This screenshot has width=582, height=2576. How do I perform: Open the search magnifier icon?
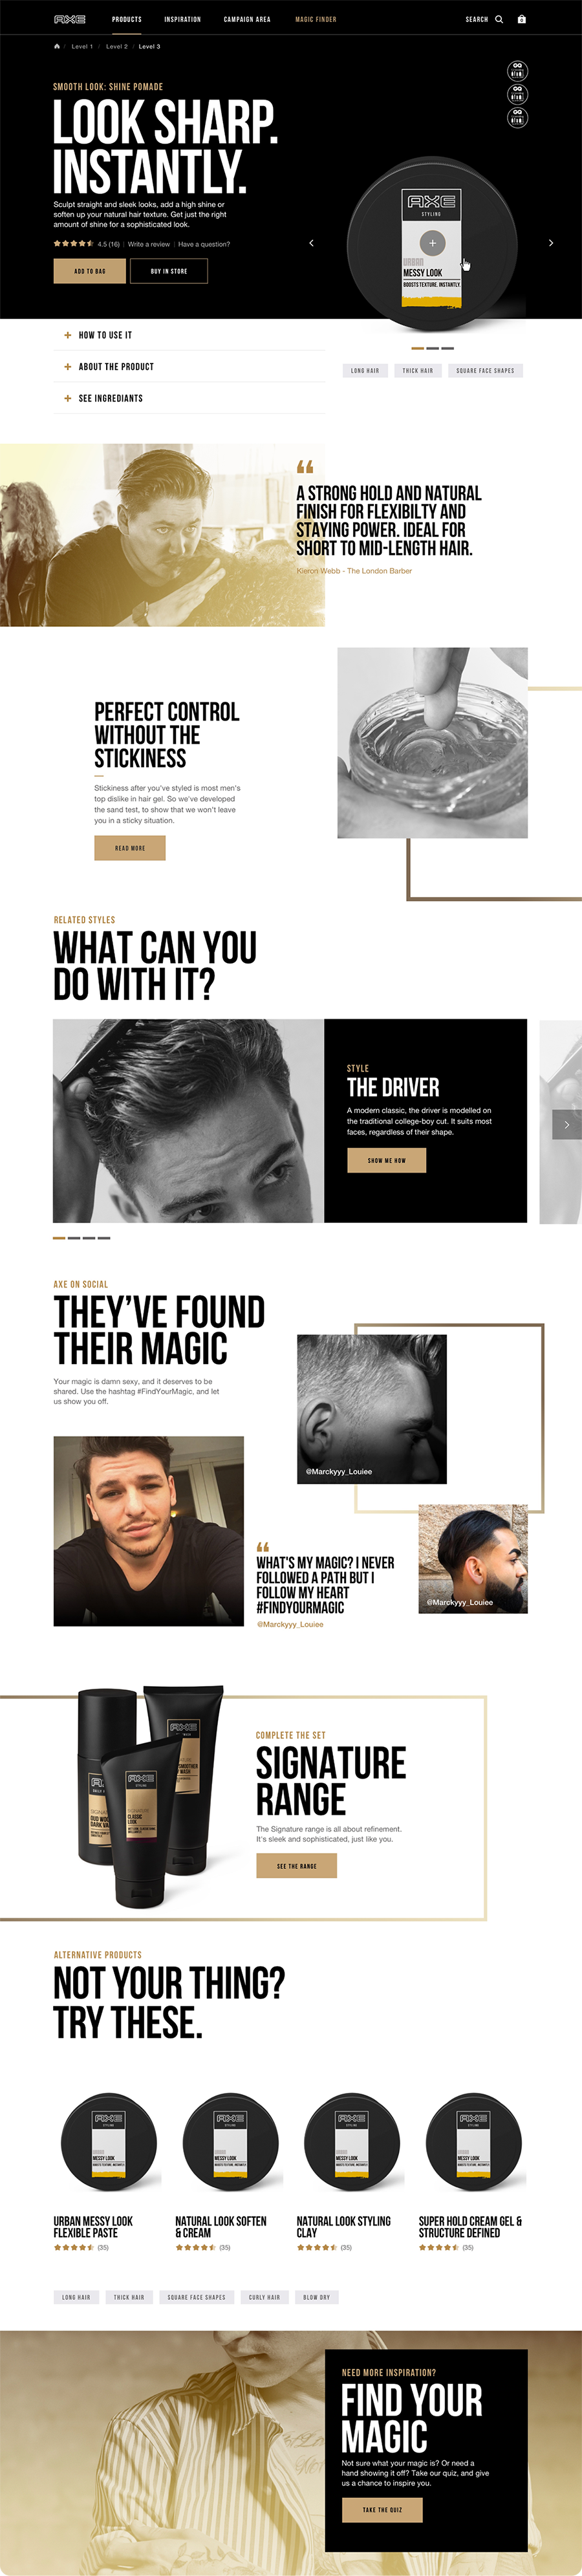coord(499,19)
